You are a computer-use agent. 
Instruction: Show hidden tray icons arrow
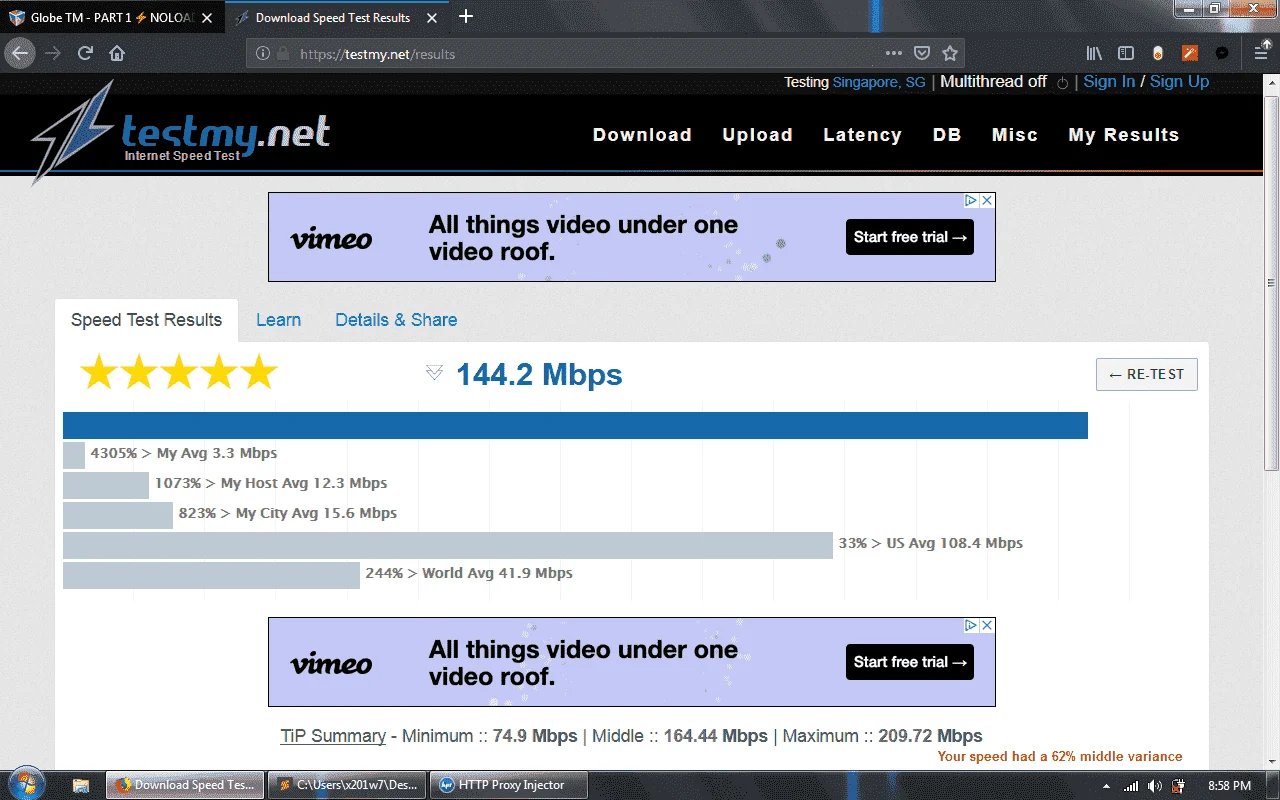[x=1108, y=786]
